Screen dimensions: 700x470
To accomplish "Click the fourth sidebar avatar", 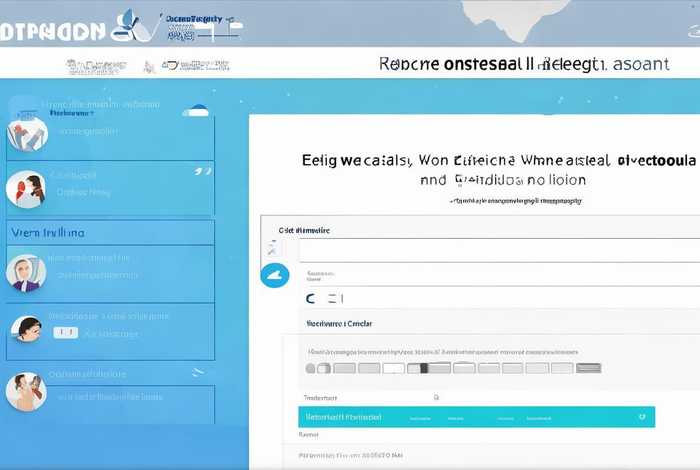I will tap(26, 328).
